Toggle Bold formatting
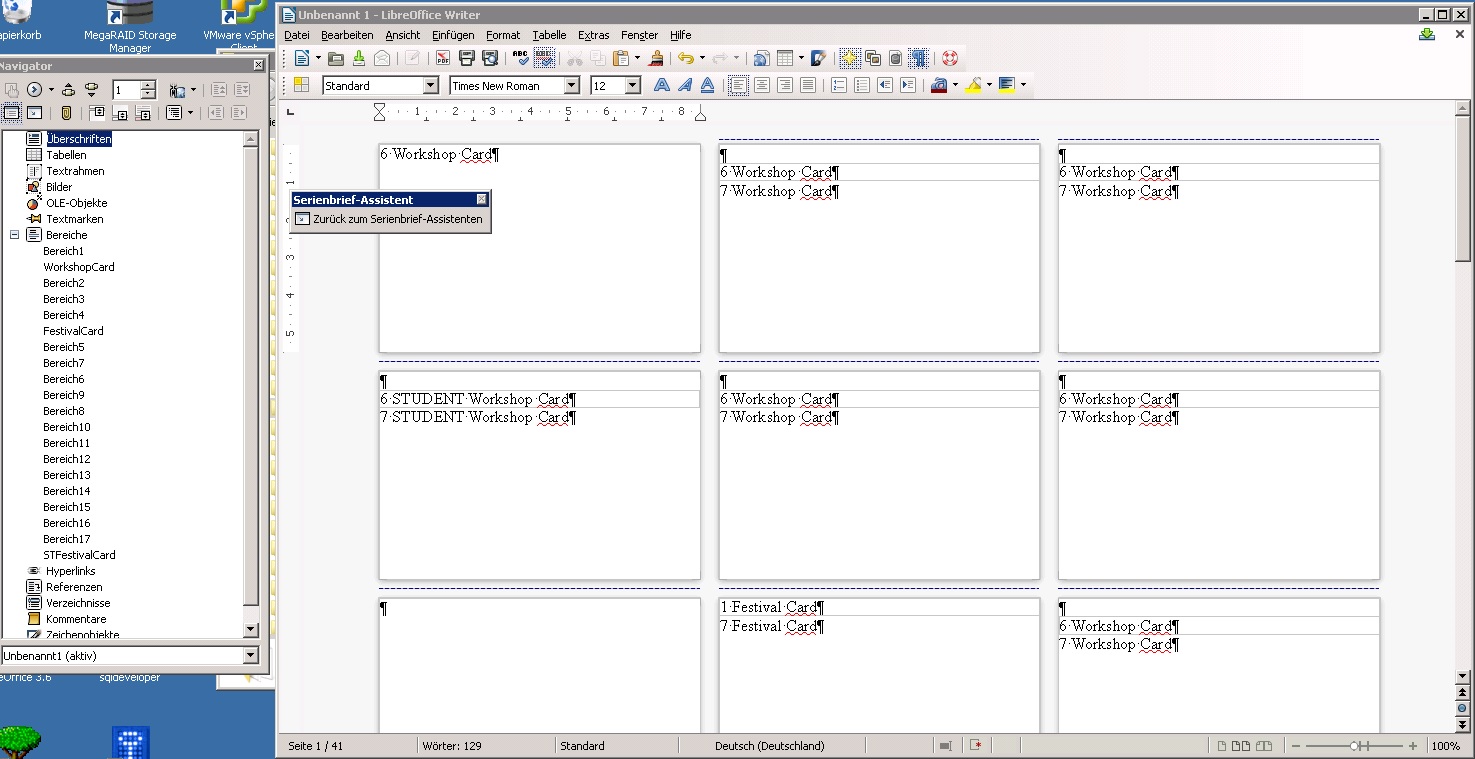Image resolution: width=1475 pixels, height=759 pixels. [x=662, y=85]
